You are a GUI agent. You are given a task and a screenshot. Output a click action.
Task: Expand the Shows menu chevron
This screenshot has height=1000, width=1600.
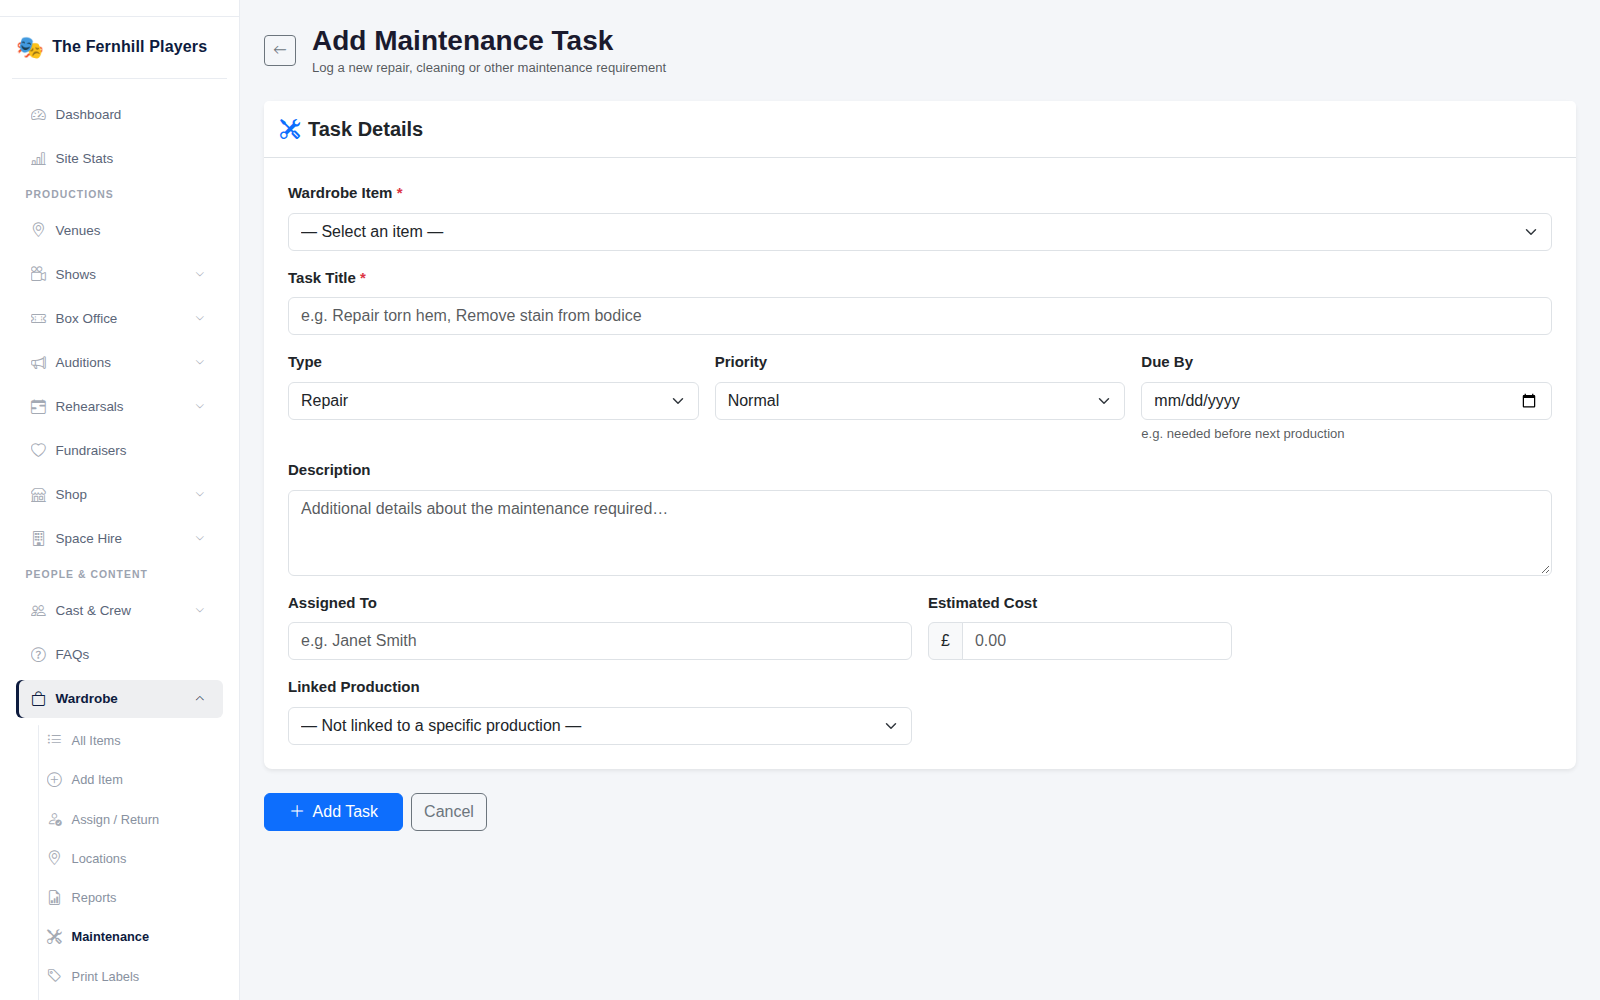tap(200, 275)
